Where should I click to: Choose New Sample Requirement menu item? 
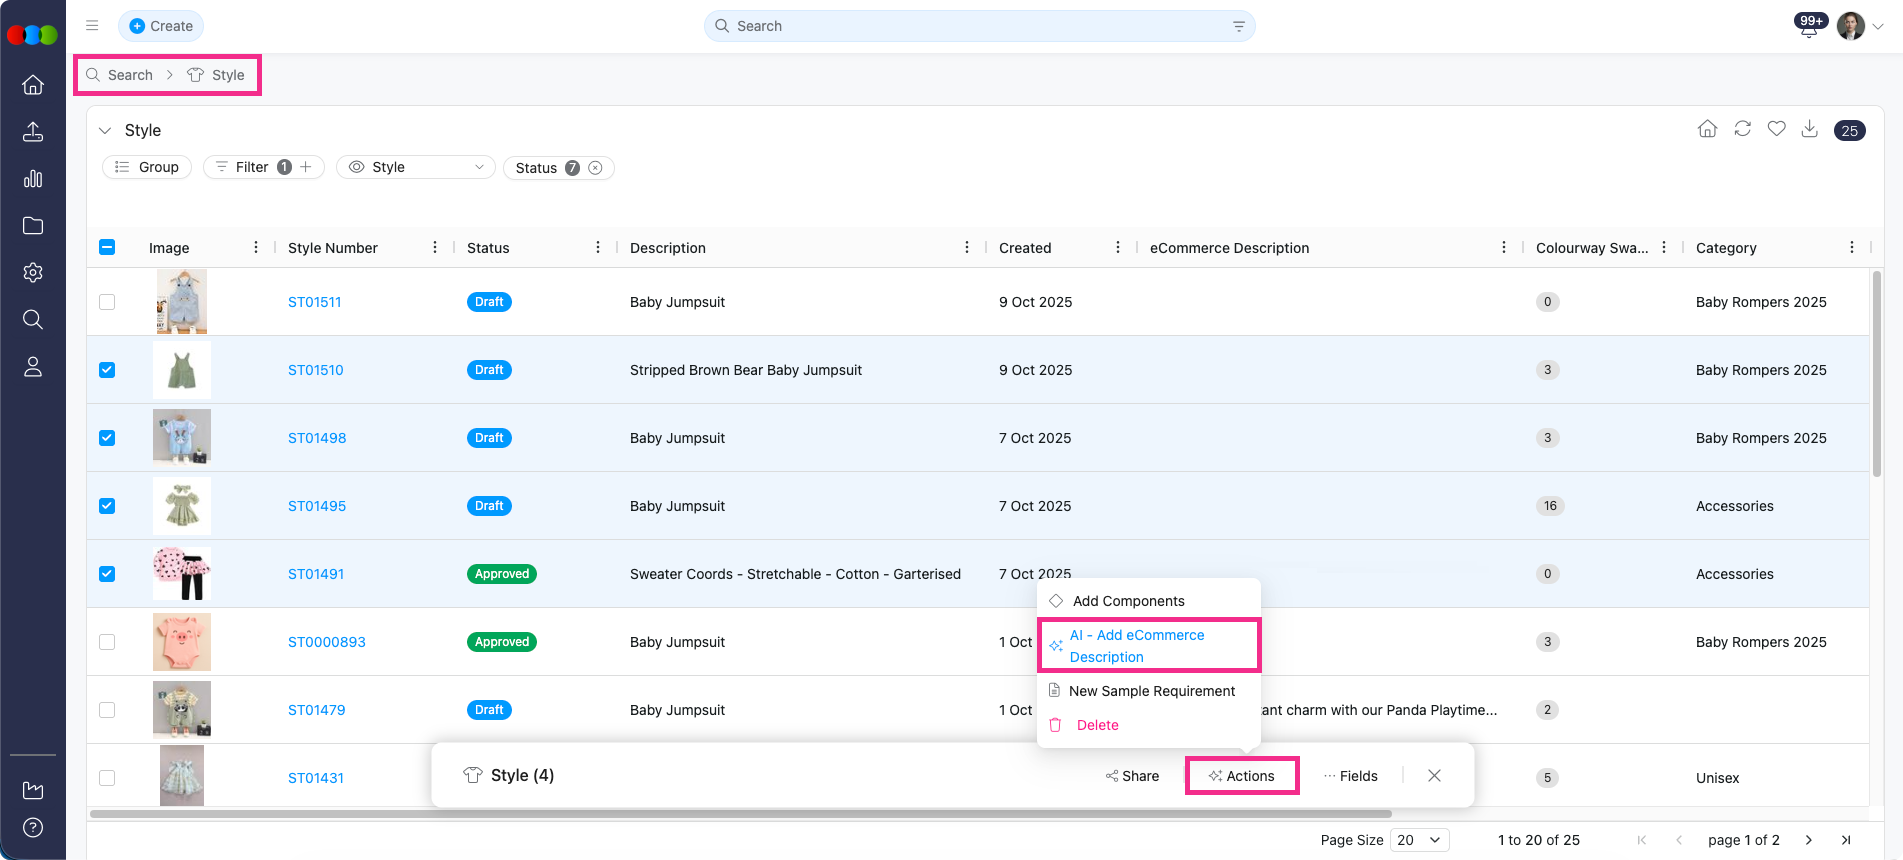(1151, 691)
